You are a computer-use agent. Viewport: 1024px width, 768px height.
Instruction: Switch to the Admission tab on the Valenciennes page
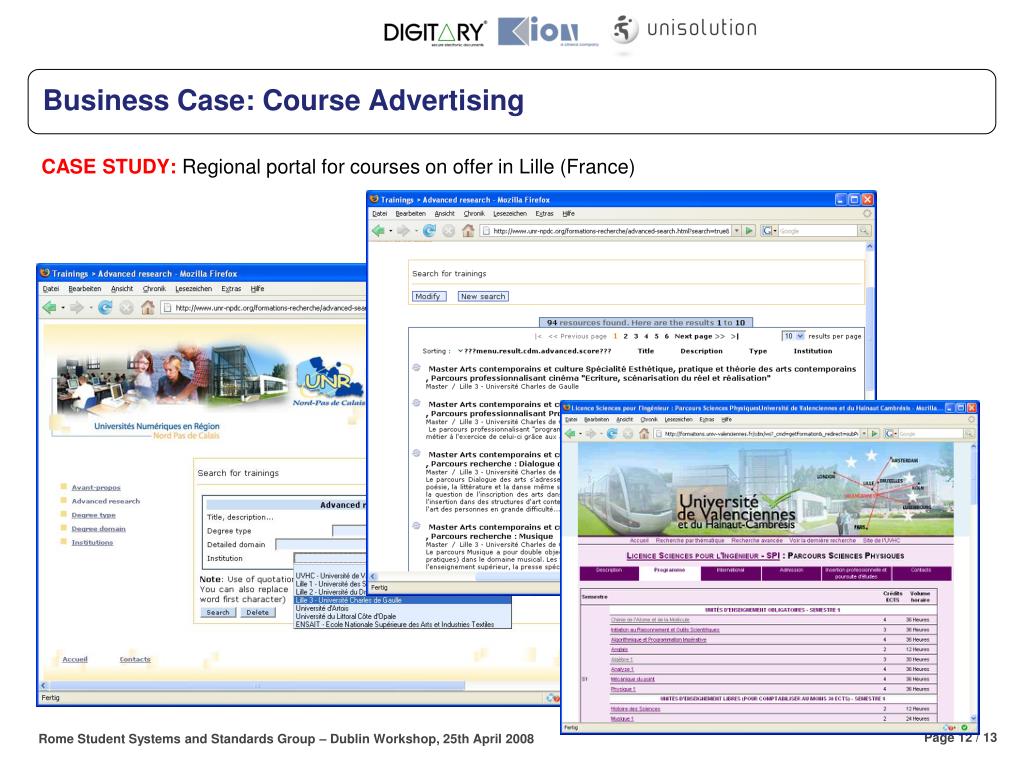pos(791,573)
